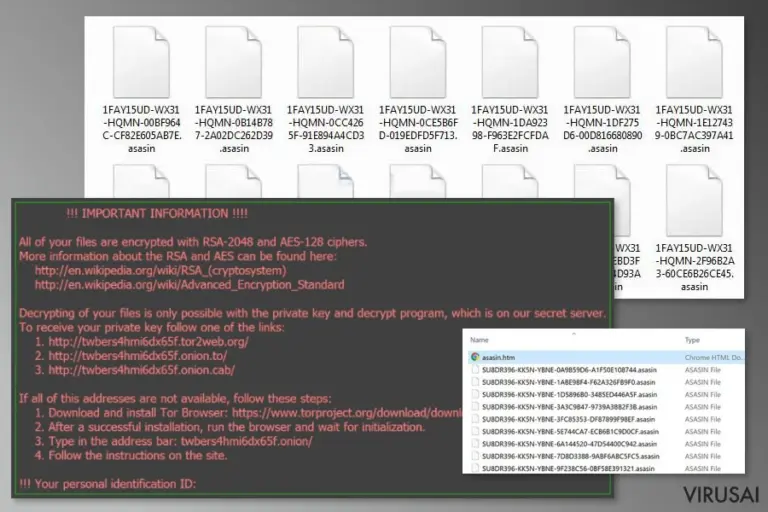This screenshot has width=768, height=512.
Task: Select file name SU8DR396-KKSN-YBNE-1A8E98F4 row
Action: click(x=569, y=382)
